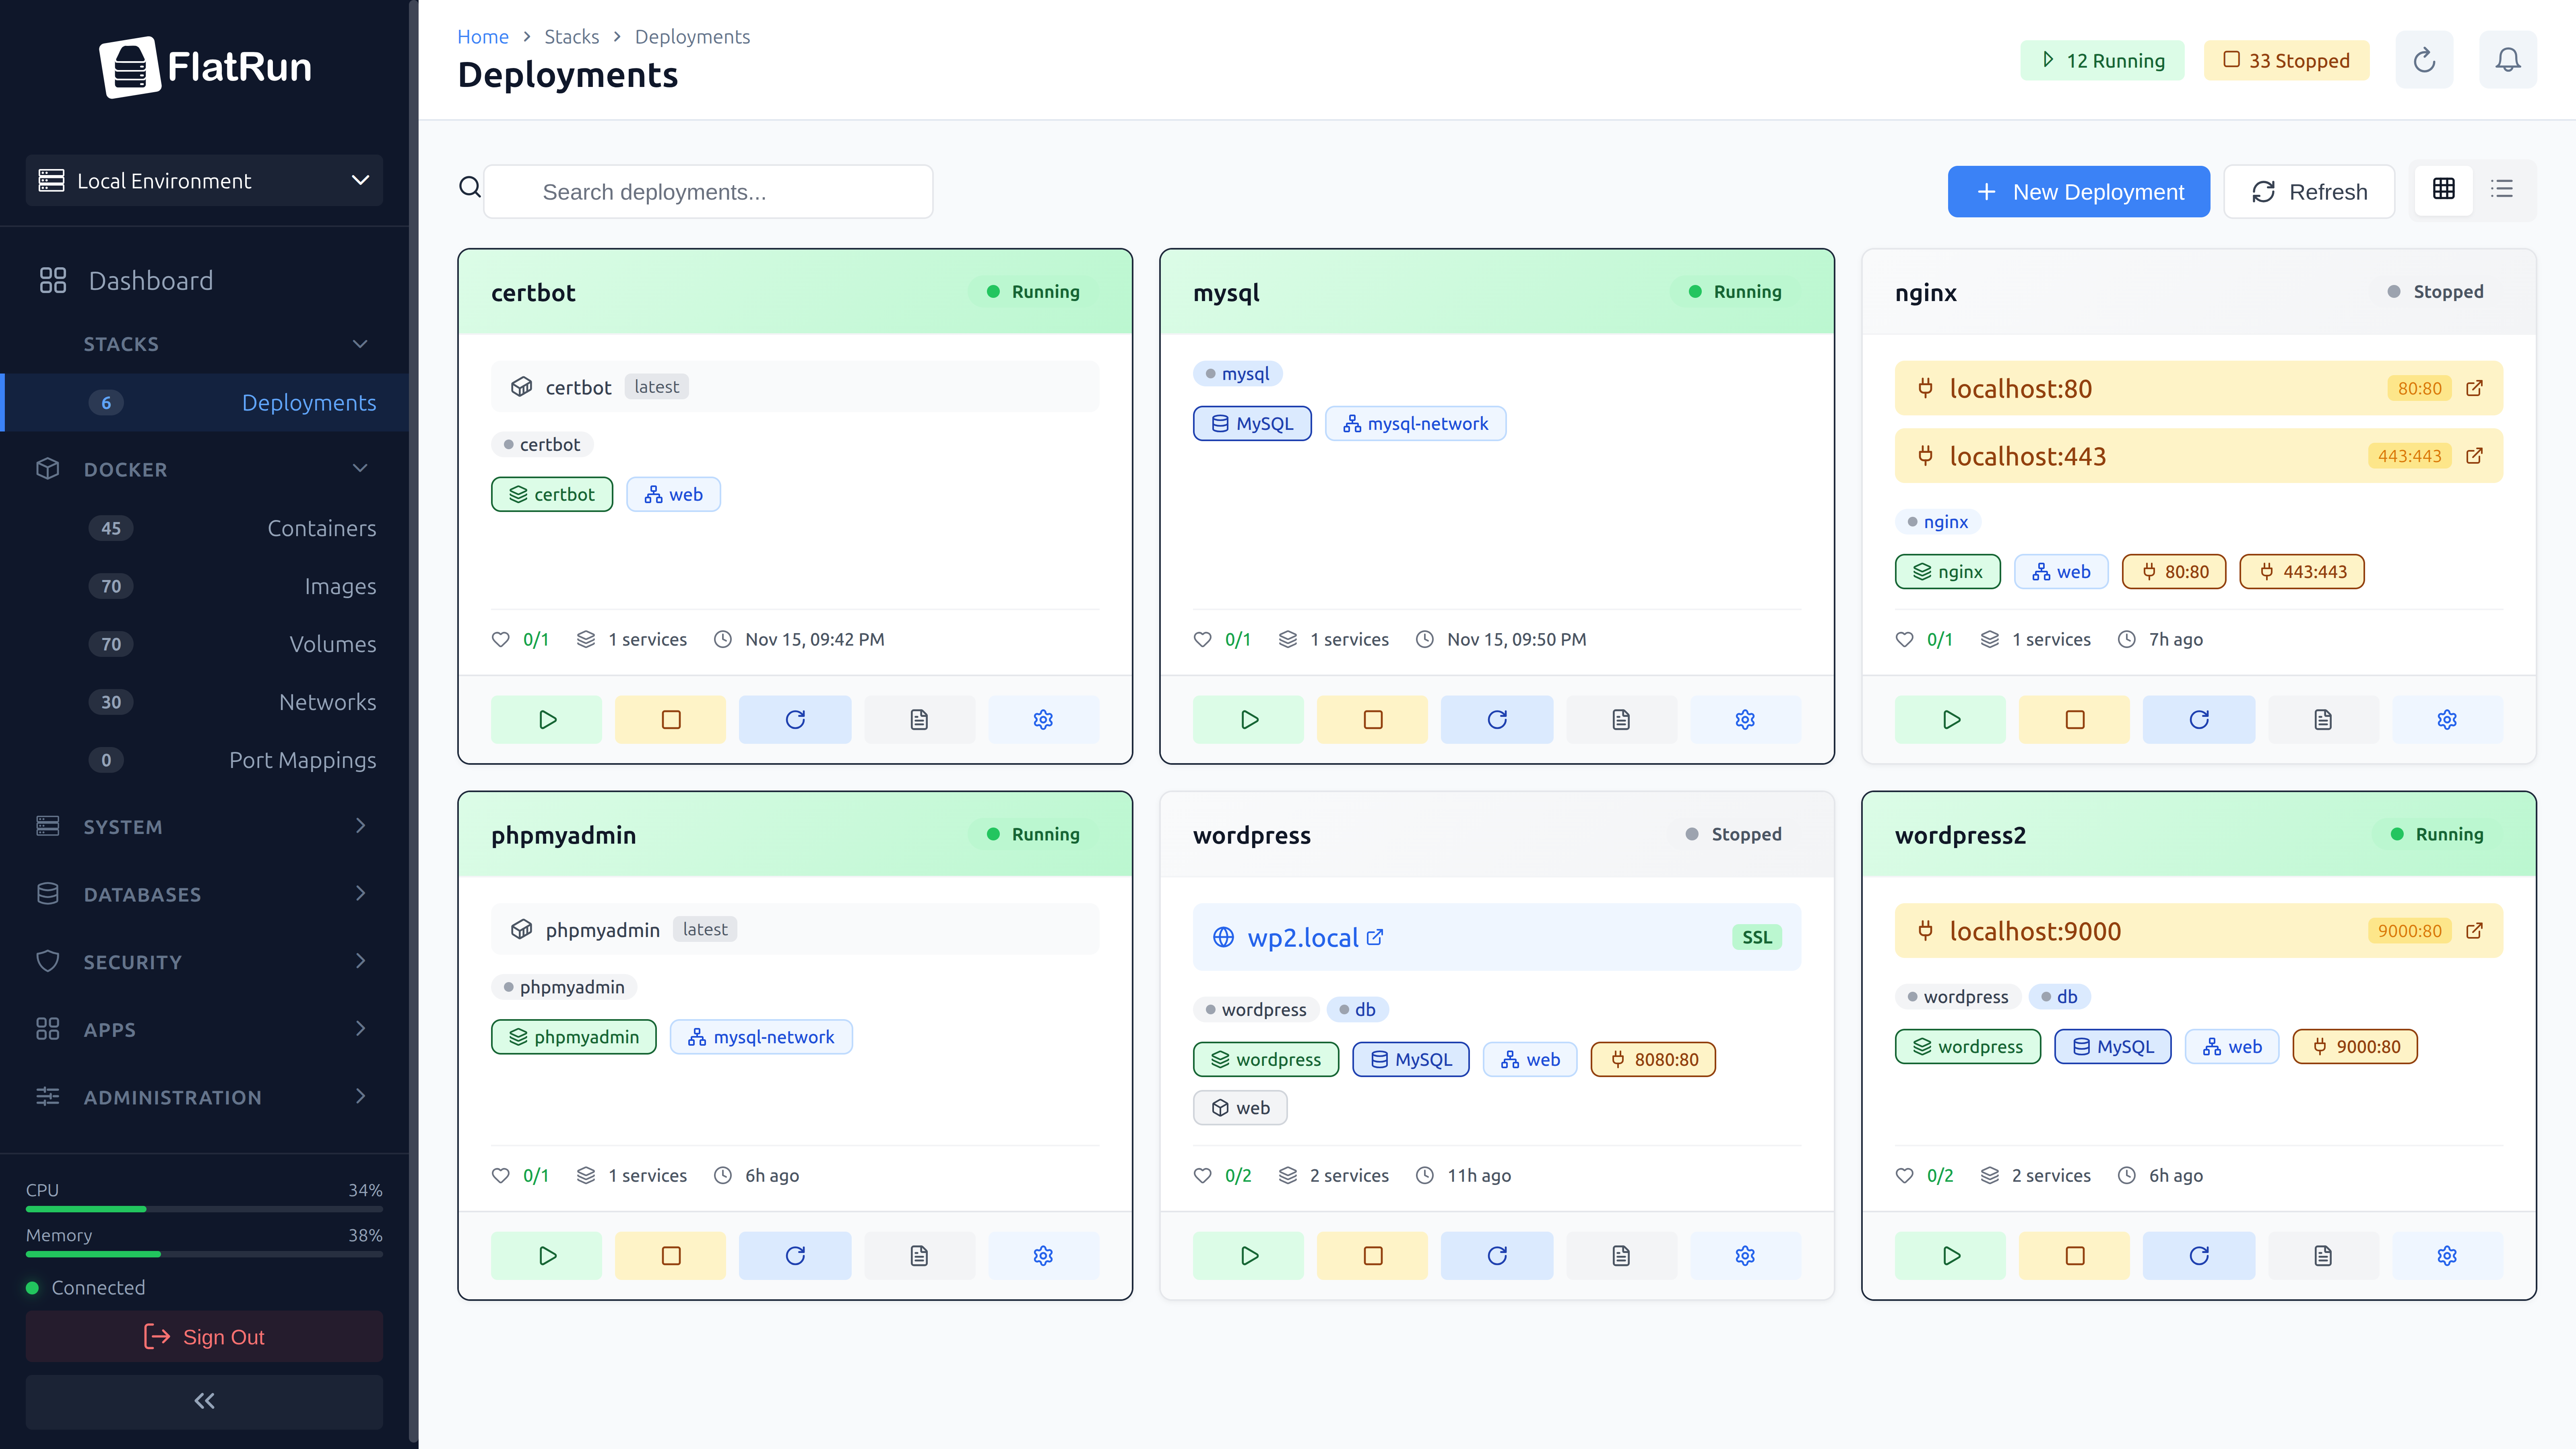Viewport: 2576px width, 1449px height.
Task: Click the search deployments field
Action: 707,191
